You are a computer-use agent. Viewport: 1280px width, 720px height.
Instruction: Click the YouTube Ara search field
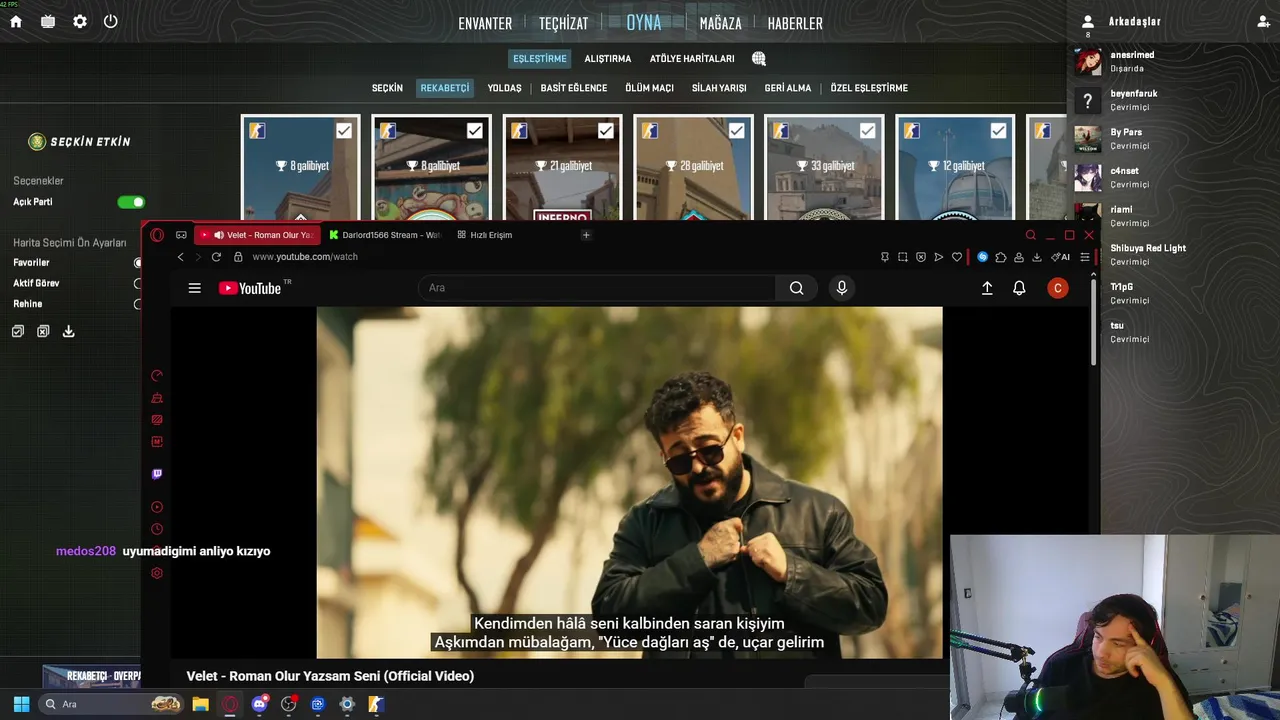point(597,288)
